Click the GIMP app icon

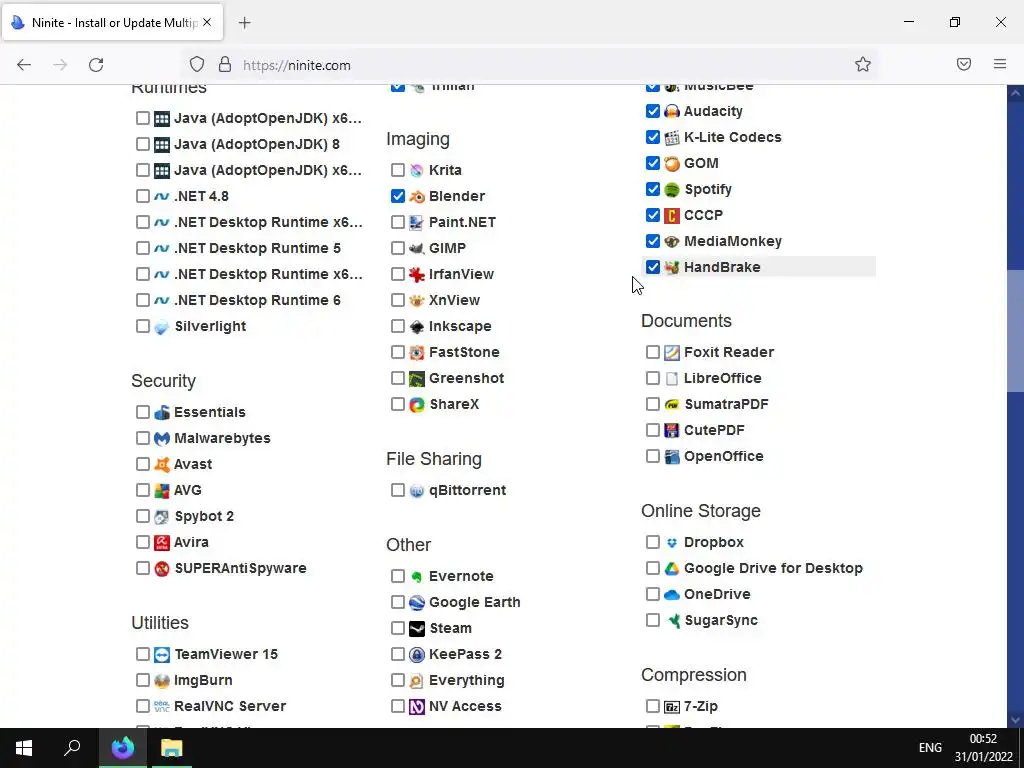click(417, 249)
